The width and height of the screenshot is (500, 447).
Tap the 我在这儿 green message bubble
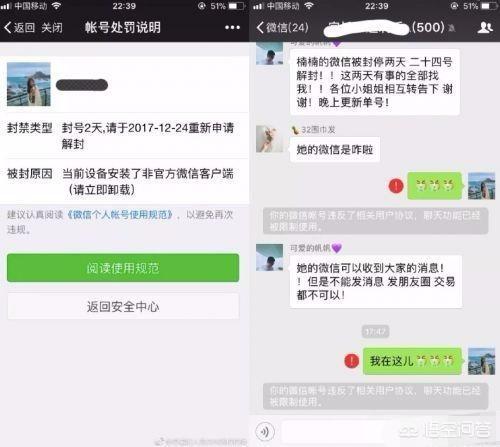412,361
